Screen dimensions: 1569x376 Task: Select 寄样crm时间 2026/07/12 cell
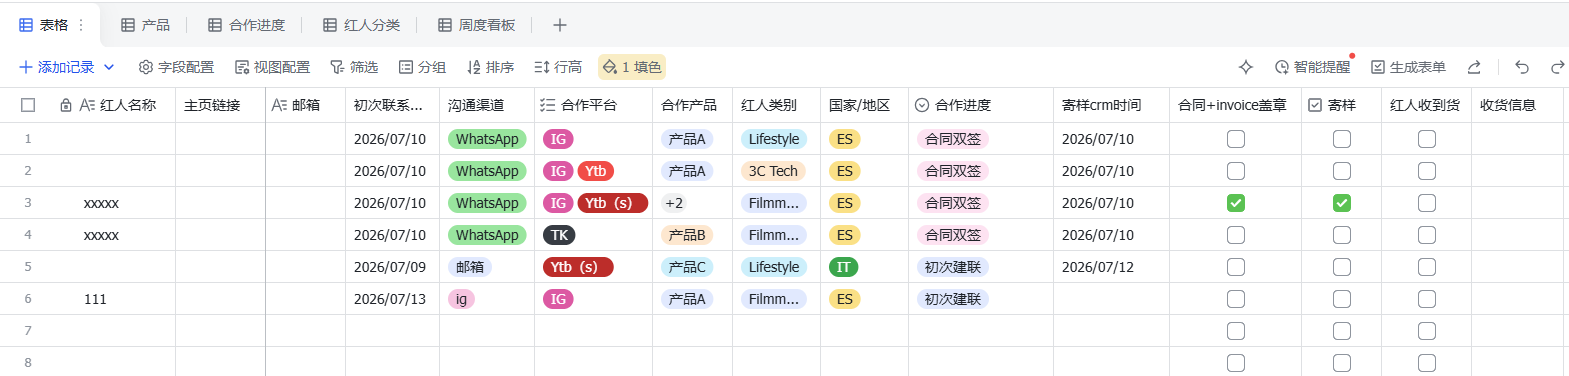pyautogui.click(x=1111, y=267)
